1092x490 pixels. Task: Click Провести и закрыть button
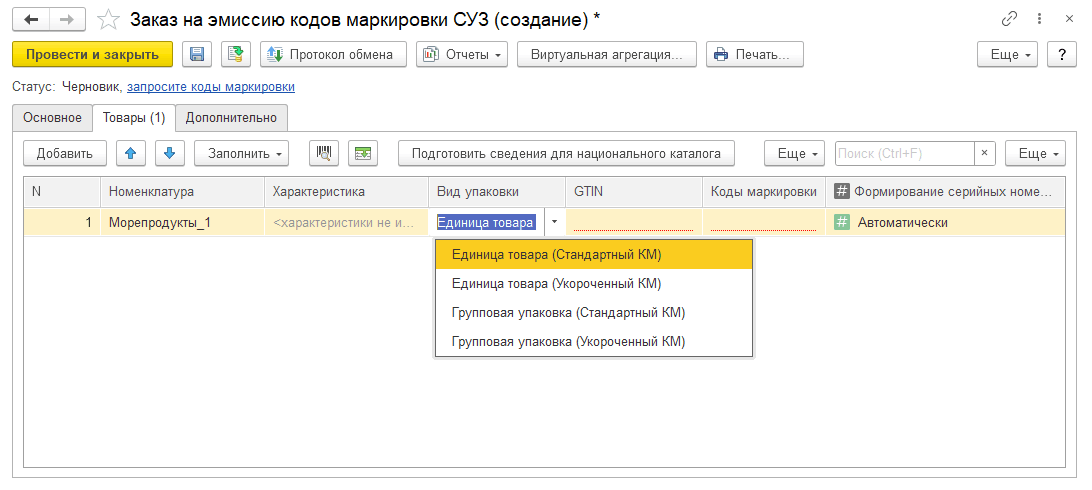(x=92, y=54)
